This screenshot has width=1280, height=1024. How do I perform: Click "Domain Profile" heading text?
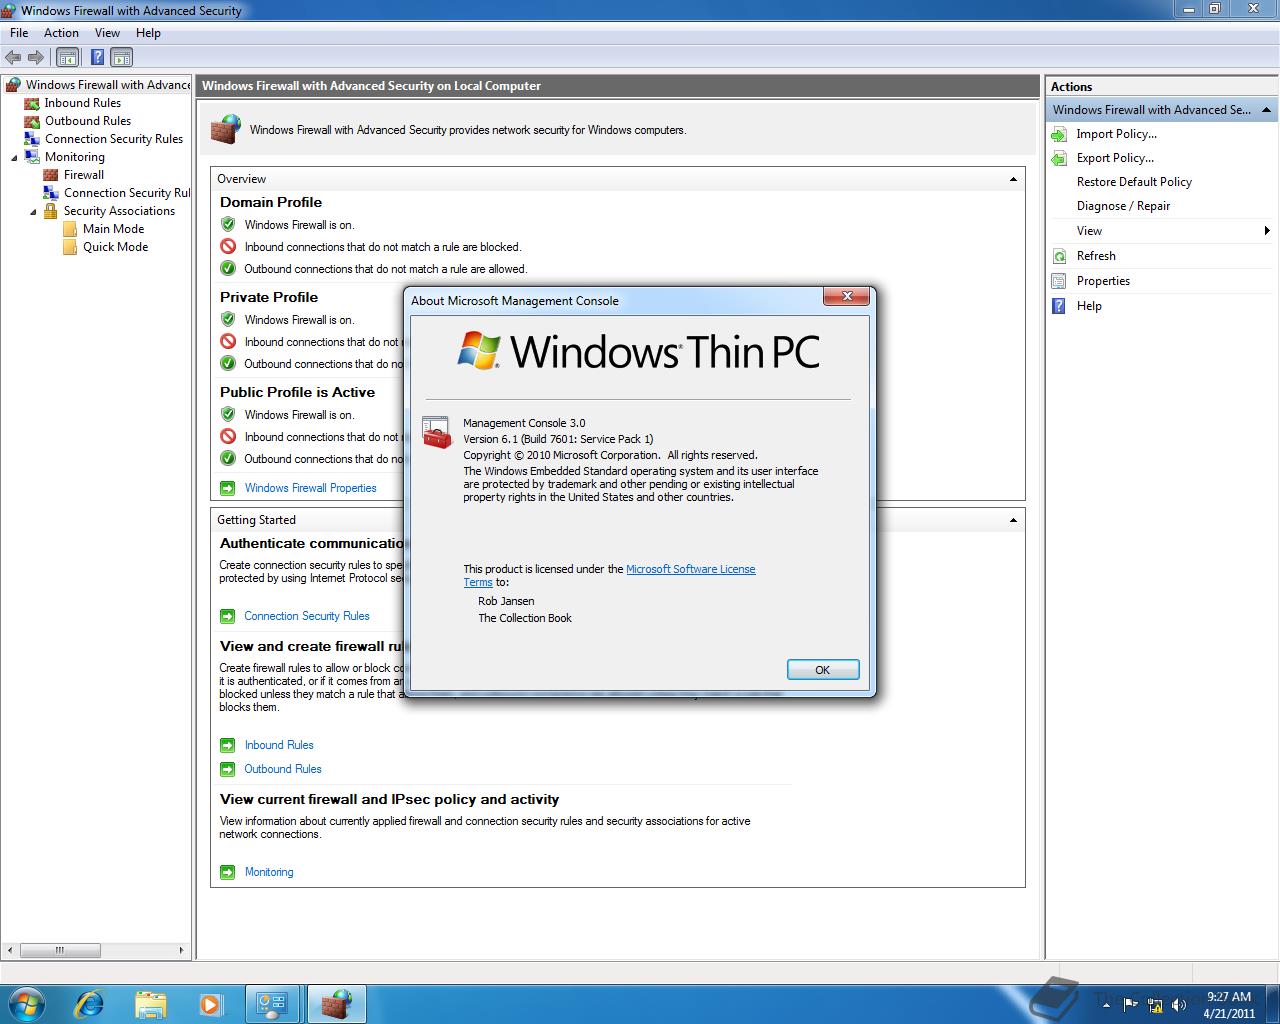coord(271,202)
